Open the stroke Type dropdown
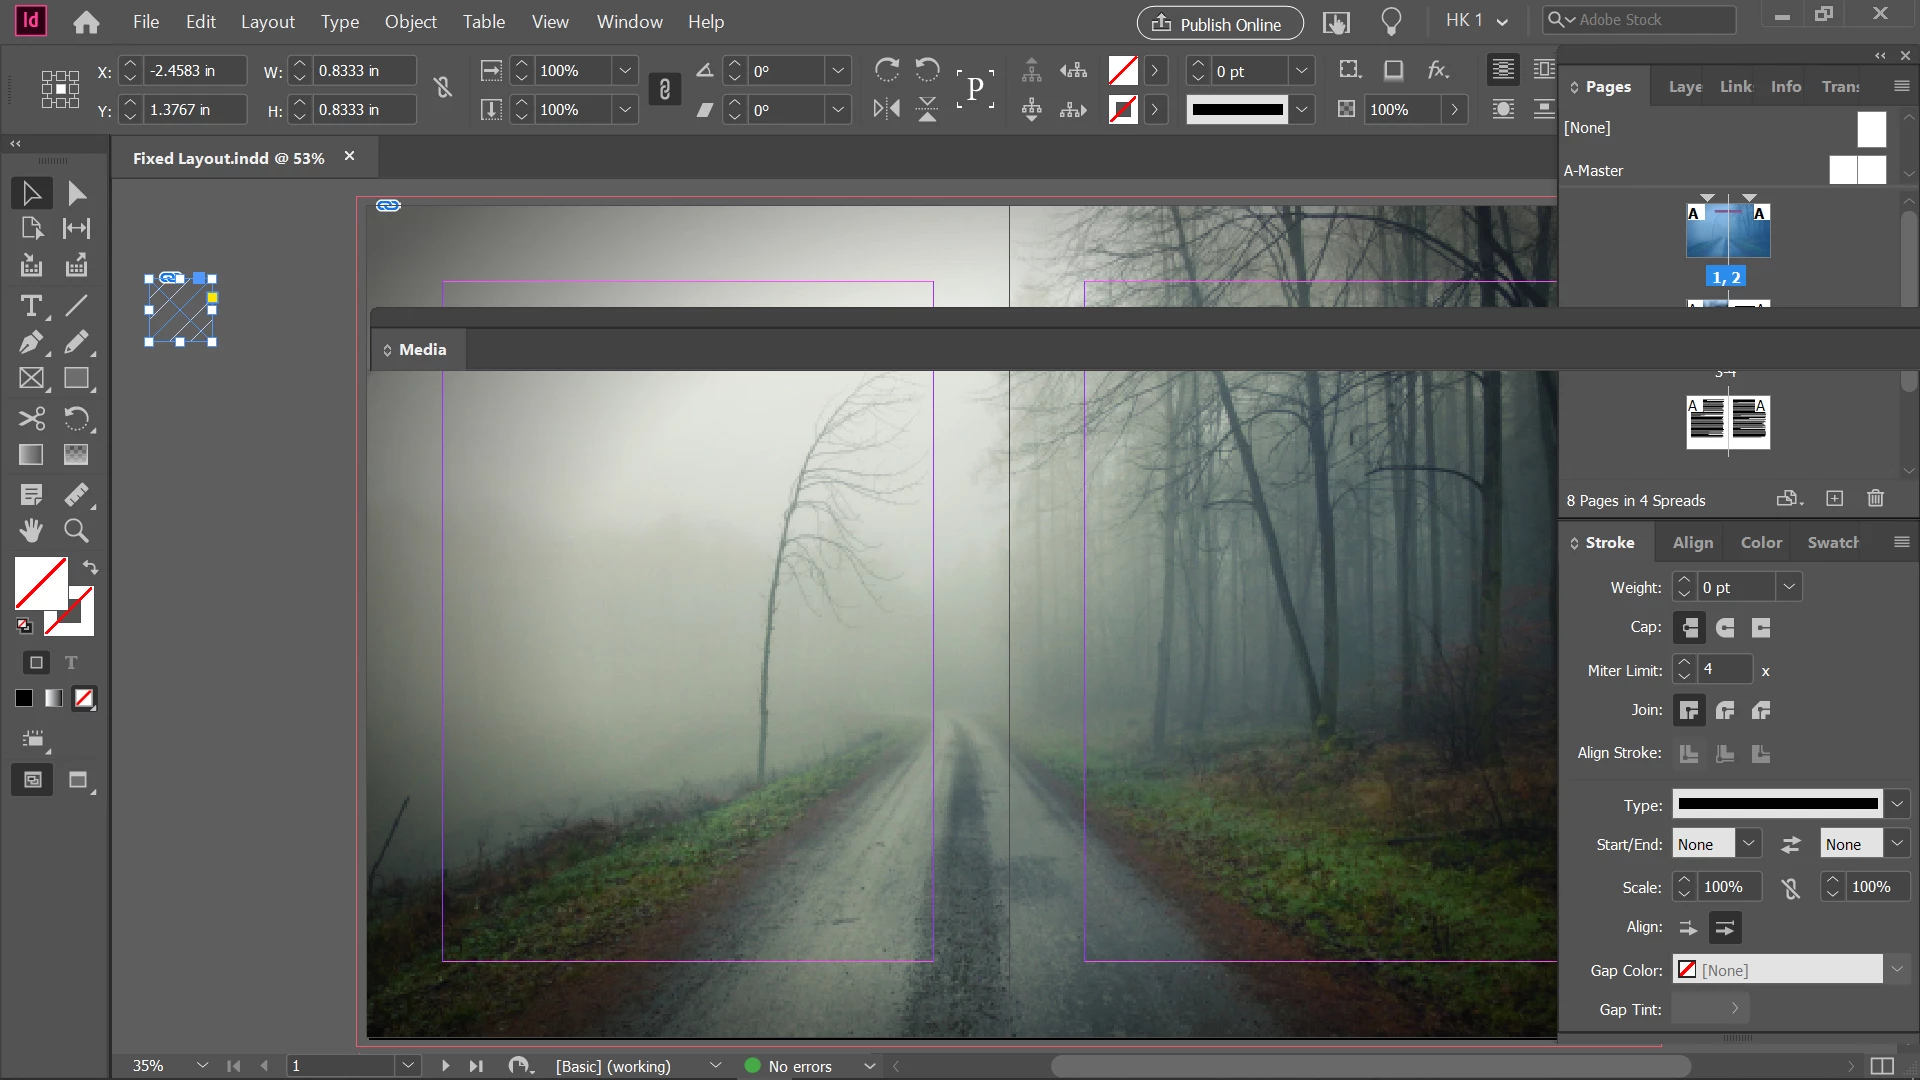This screenshot has height=1080, width=1920. [x=1896, y=803]
